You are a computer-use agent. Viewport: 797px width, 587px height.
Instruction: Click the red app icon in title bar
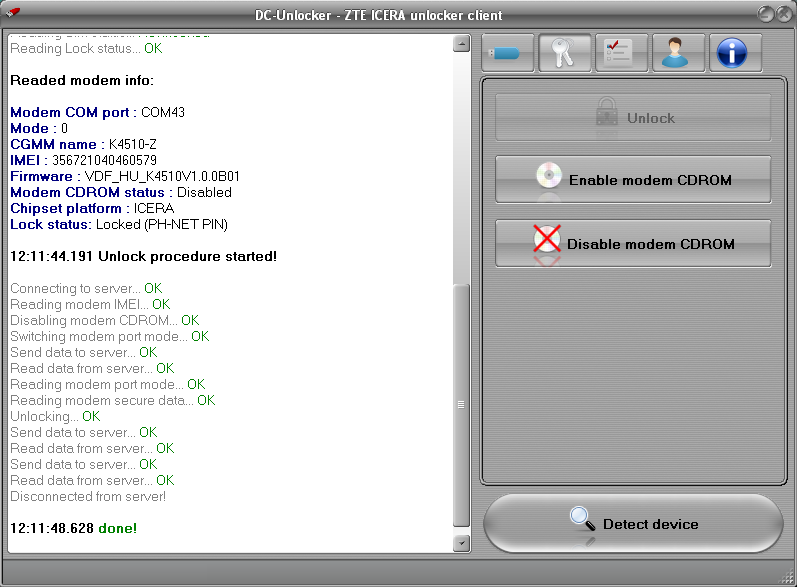(12, 11)
